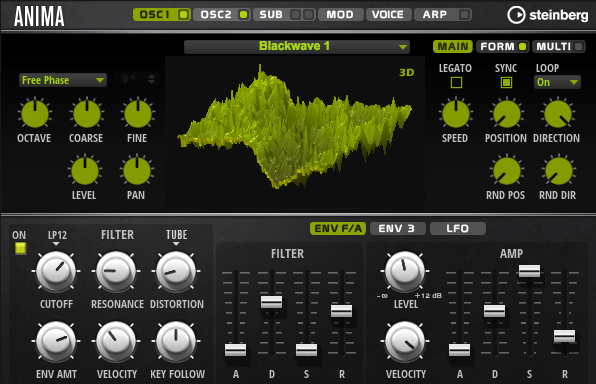Screen dimensions: 596x384
Task: Toggle the 3D wavetable view
Action: coord(406,72)
